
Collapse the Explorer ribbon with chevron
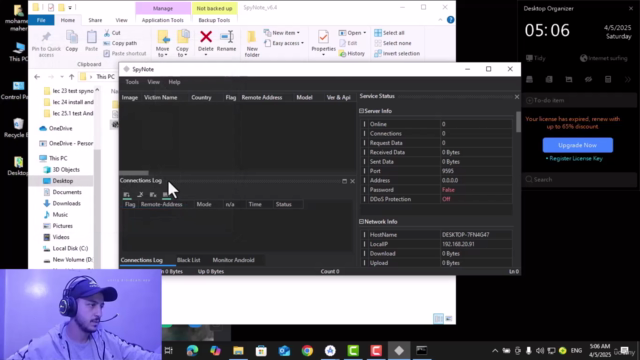440,20
